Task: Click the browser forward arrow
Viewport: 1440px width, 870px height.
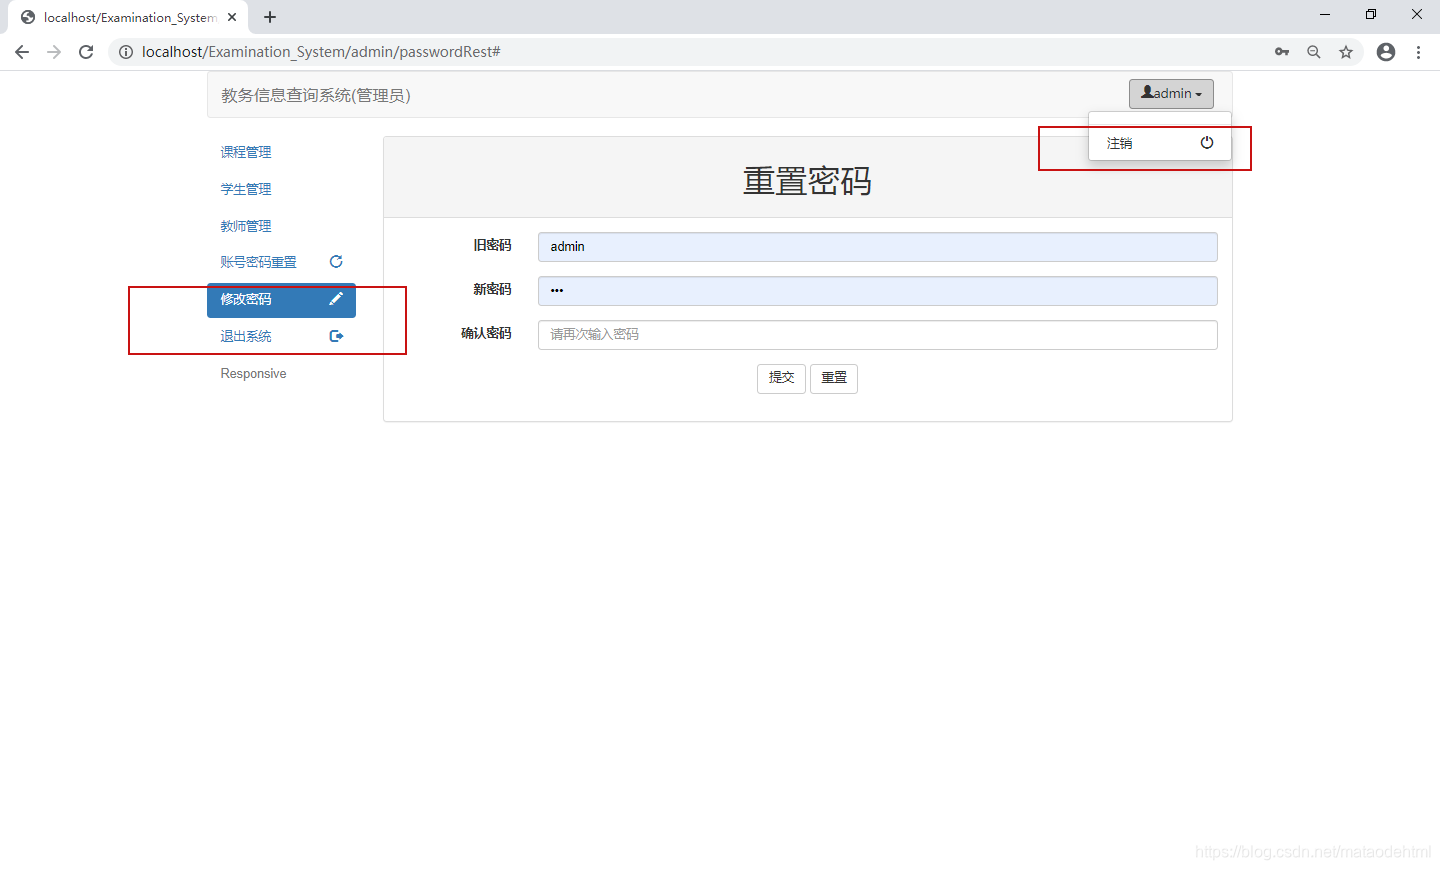Action: [x=54, y=52]
